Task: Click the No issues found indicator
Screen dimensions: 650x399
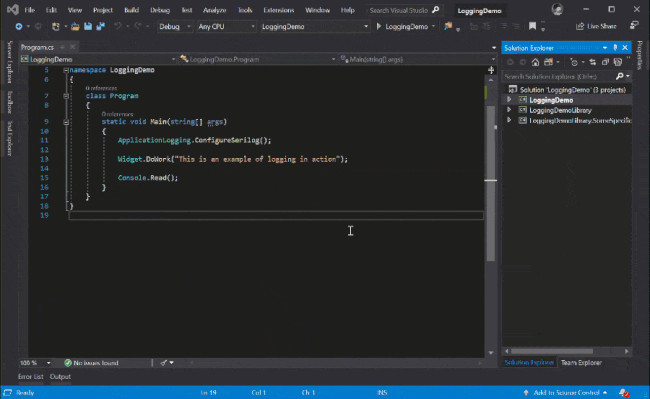Action: tap(91, 363)
